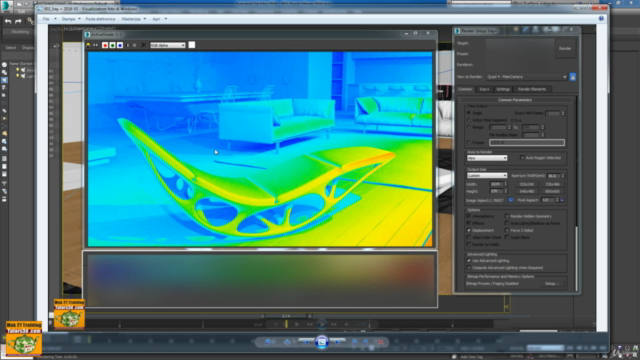Open the RGB Alpha channel dropdown
This screenshot has width=640, height=360.
pos(168,45)
